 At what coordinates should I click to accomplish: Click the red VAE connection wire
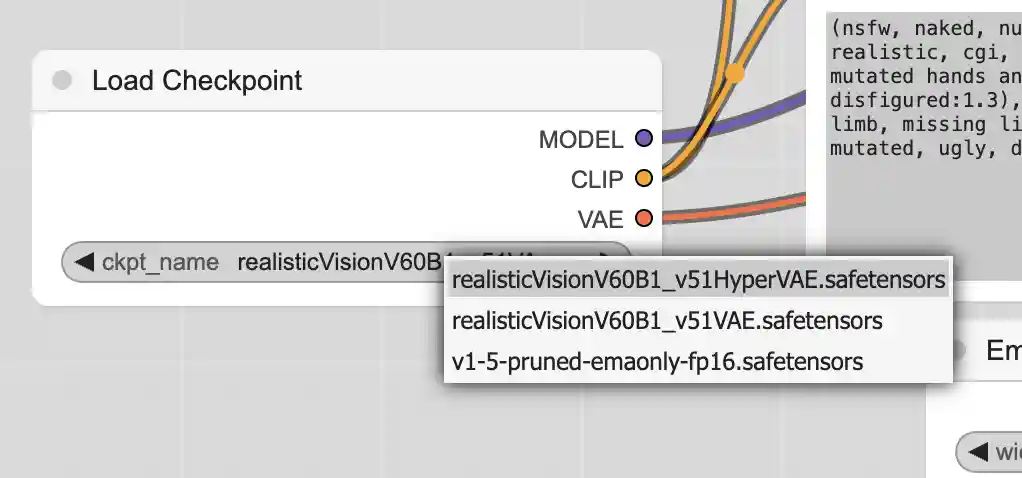coord(733,210)
